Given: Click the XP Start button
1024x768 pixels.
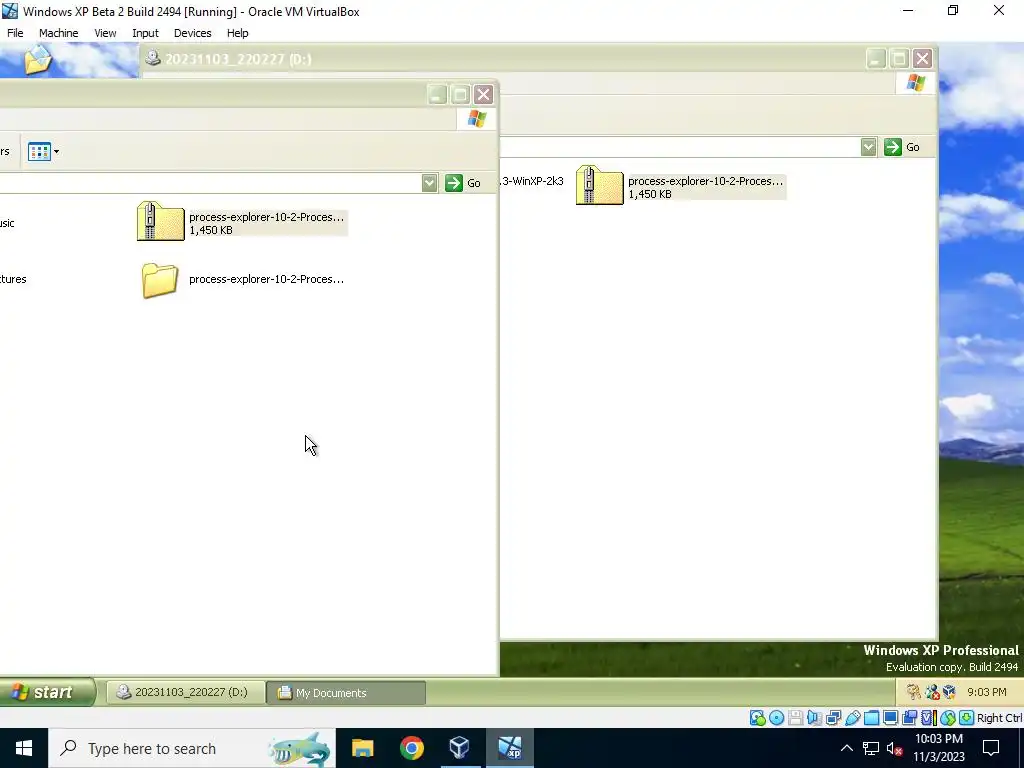Looking at the screenshot, I should (x=47, y=692).
